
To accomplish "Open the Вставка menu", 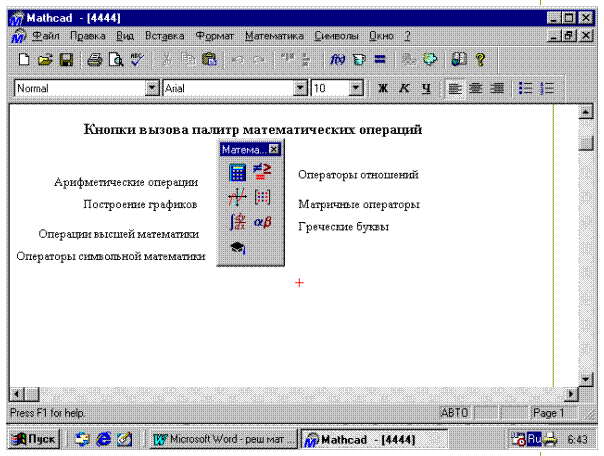I will tap(164, 36).
